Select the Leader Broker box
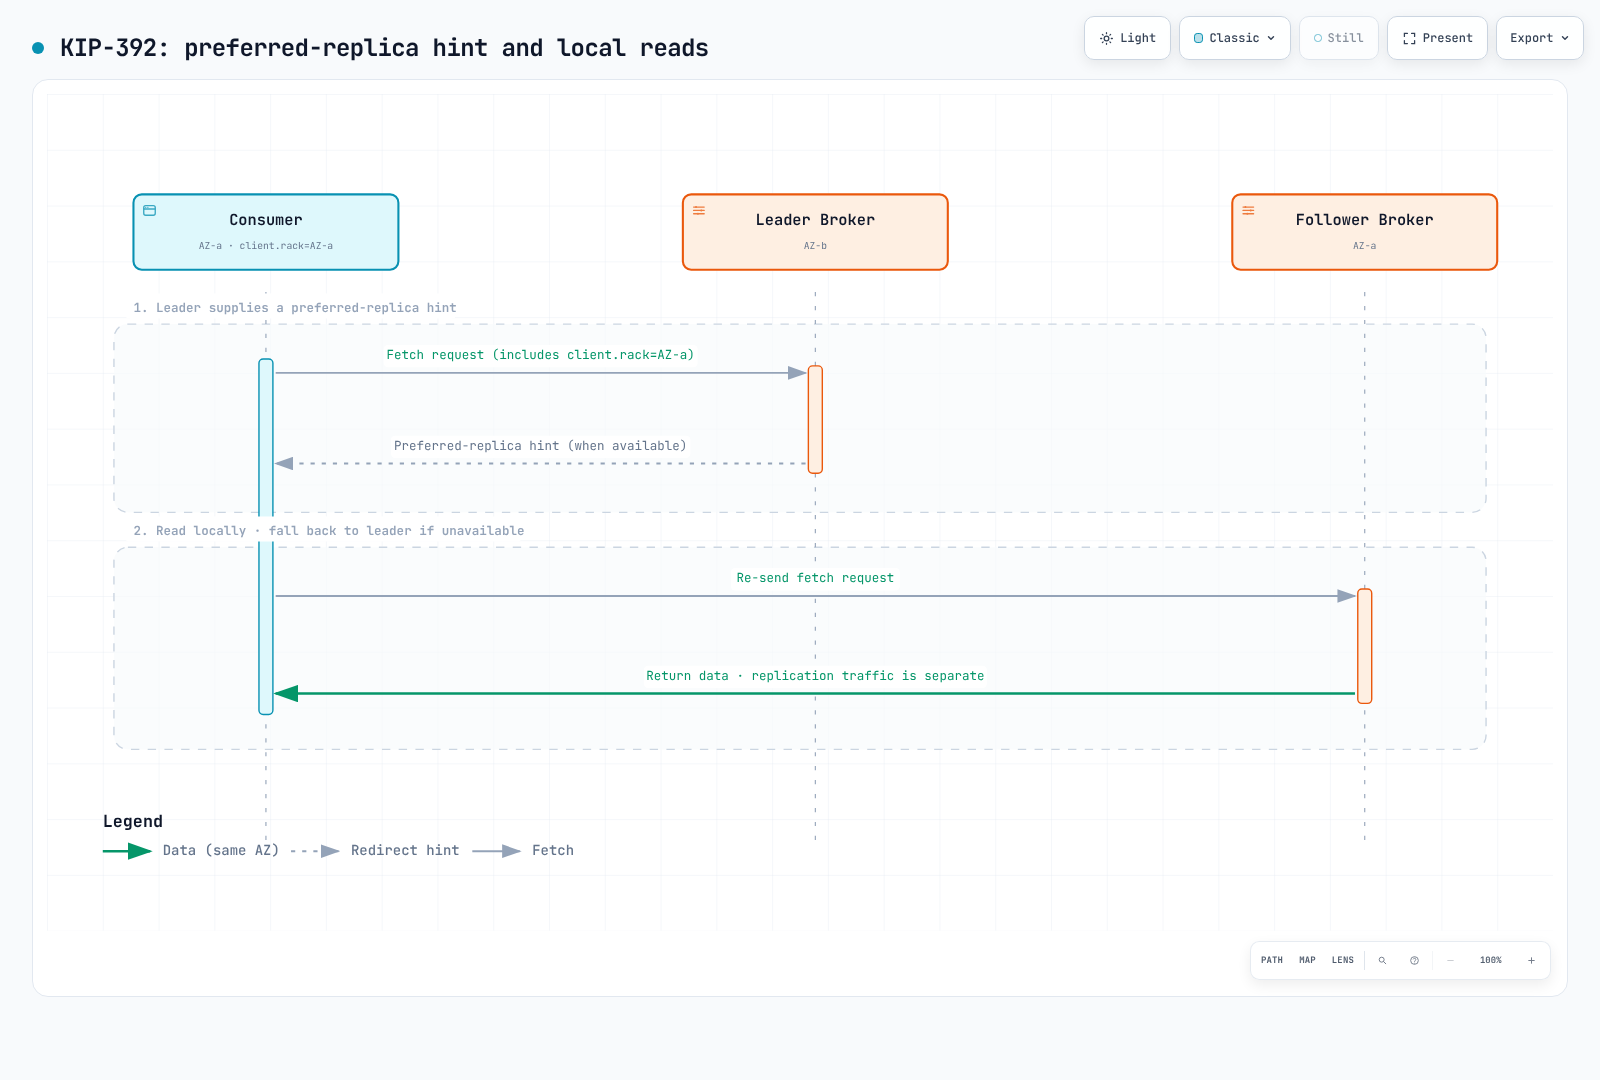This screenshot has width=1600, height=1080. click(815, 232)
